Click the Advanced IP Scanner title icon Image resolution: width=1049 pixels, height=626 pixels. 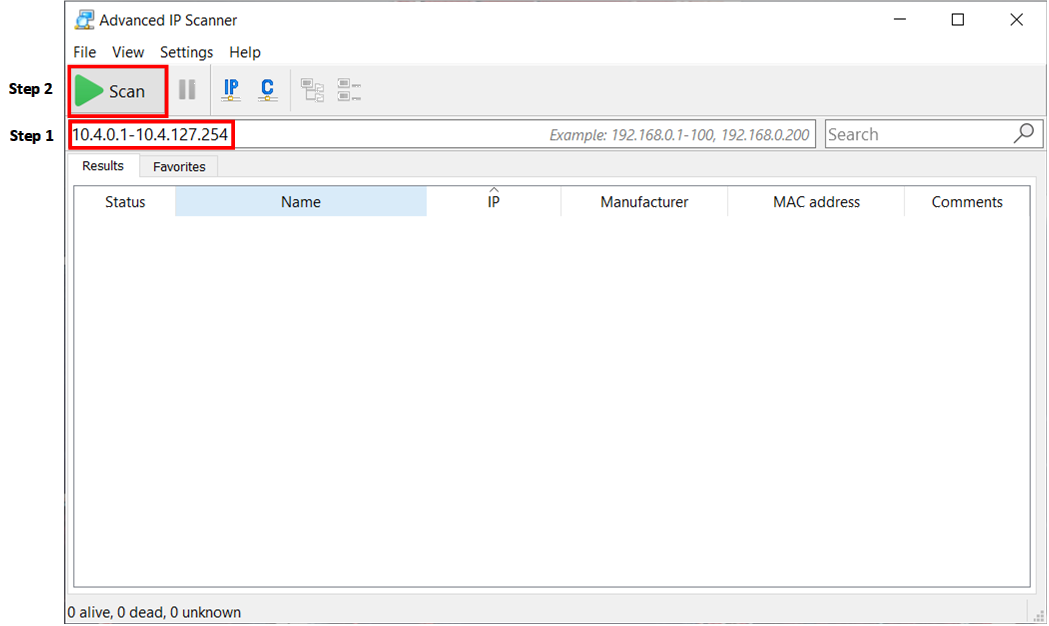click(x=84, y=20)
